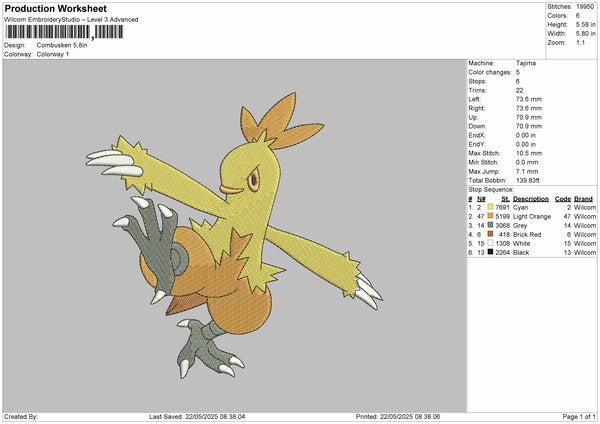Select the White thread color swatch
Viewport: 600px width, 424px height.
[490, 243]
